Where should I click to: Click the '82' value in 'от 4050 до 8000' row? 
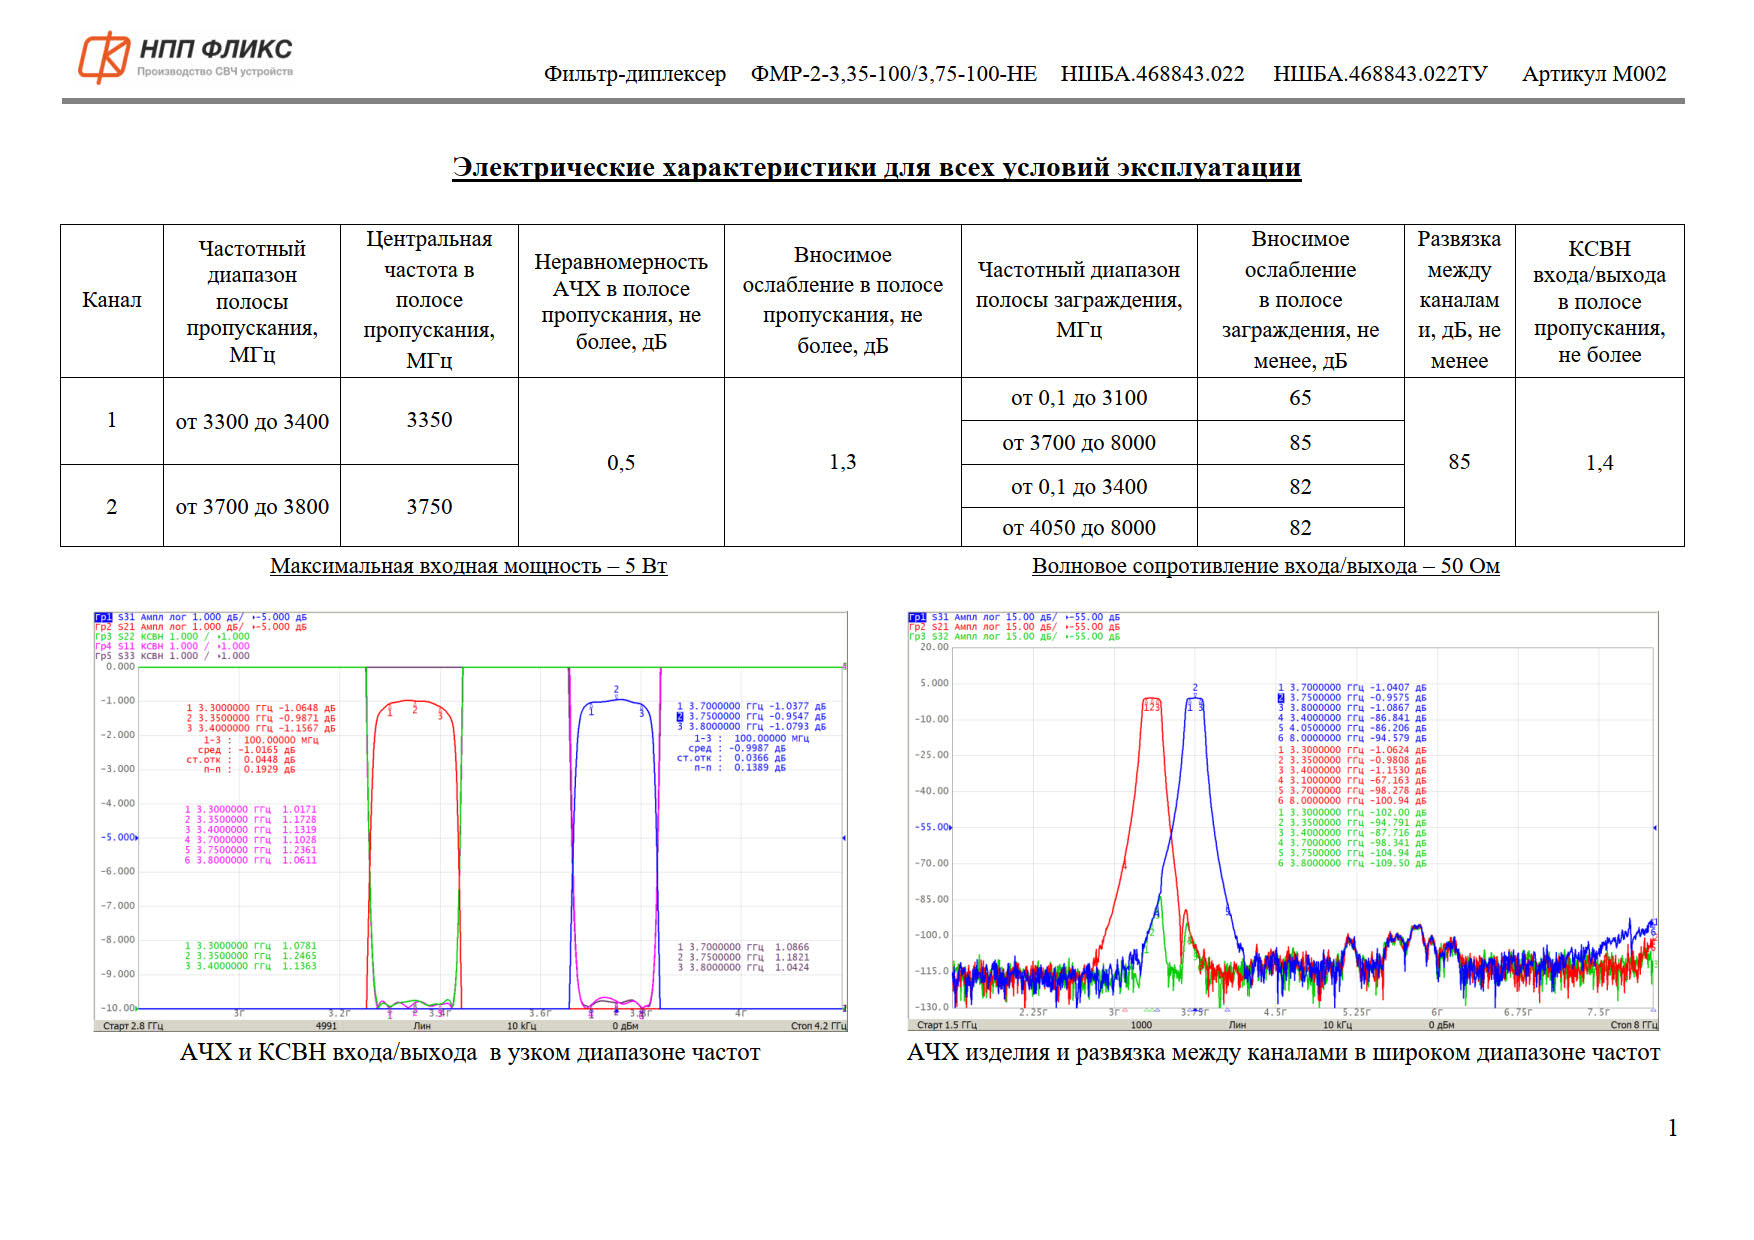1300,528
